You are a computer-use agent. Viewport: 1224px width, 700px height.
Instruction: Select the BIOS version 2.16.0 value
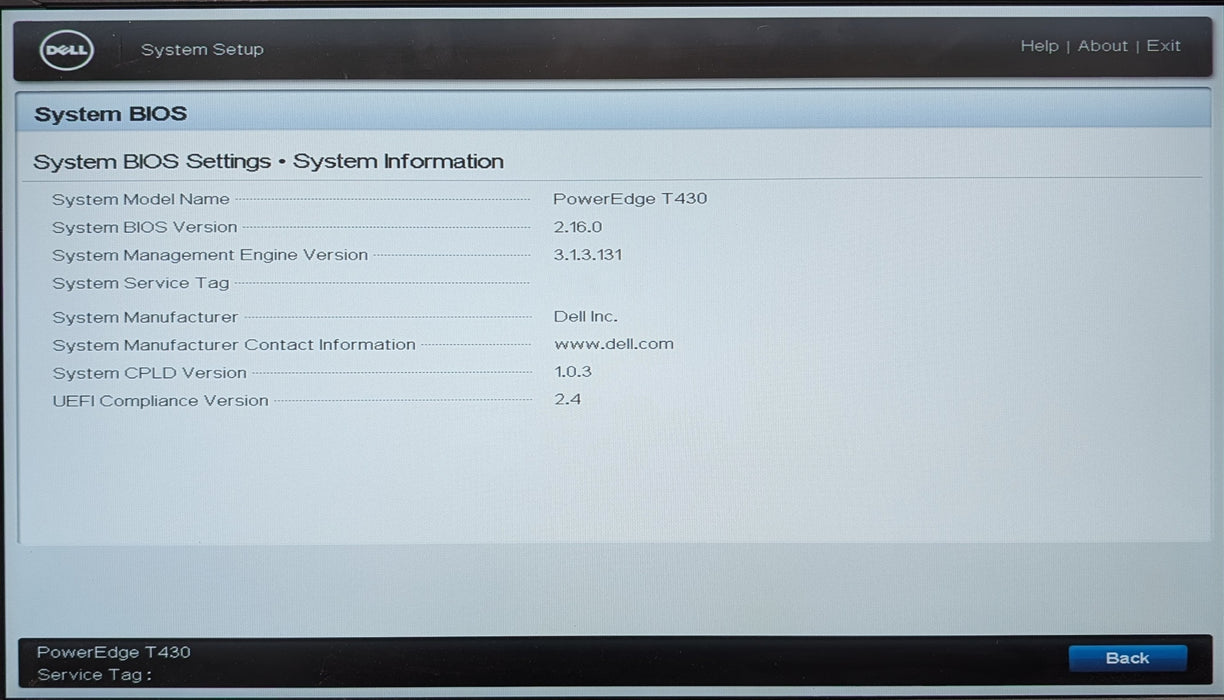click(x=578, y=227)
